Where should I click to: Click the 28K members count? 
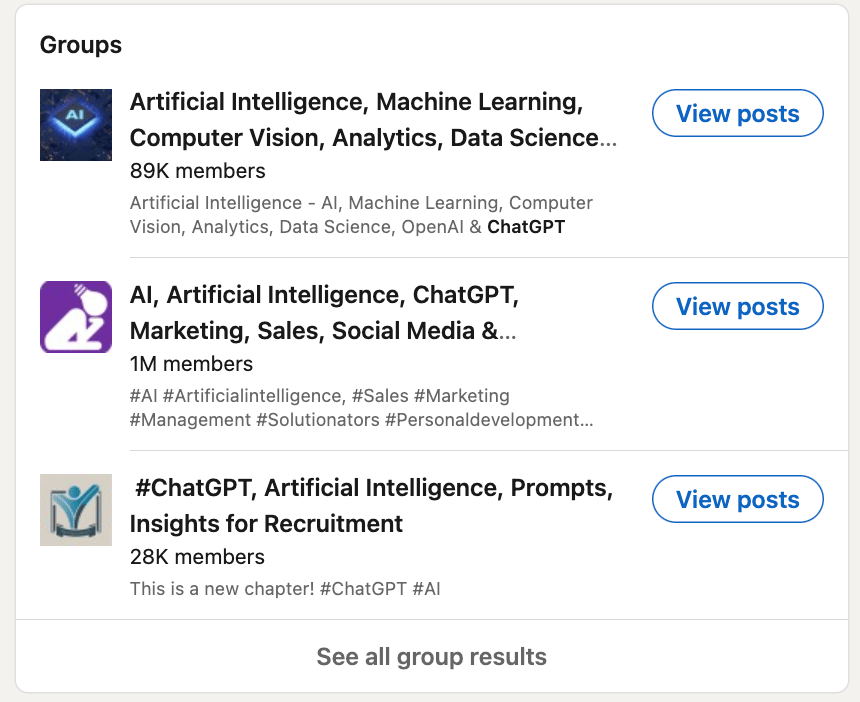[197, 557]
